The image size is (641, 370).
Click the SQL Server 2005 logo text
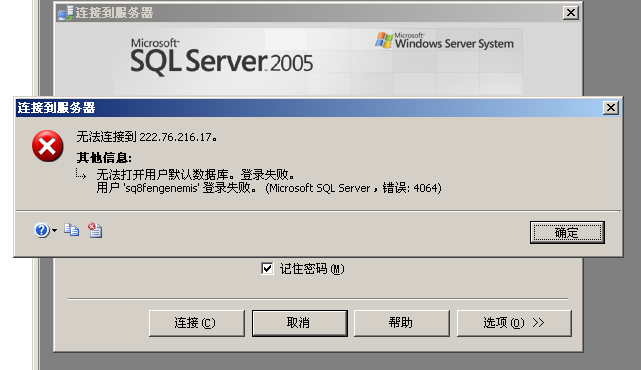tap(222, 57)
